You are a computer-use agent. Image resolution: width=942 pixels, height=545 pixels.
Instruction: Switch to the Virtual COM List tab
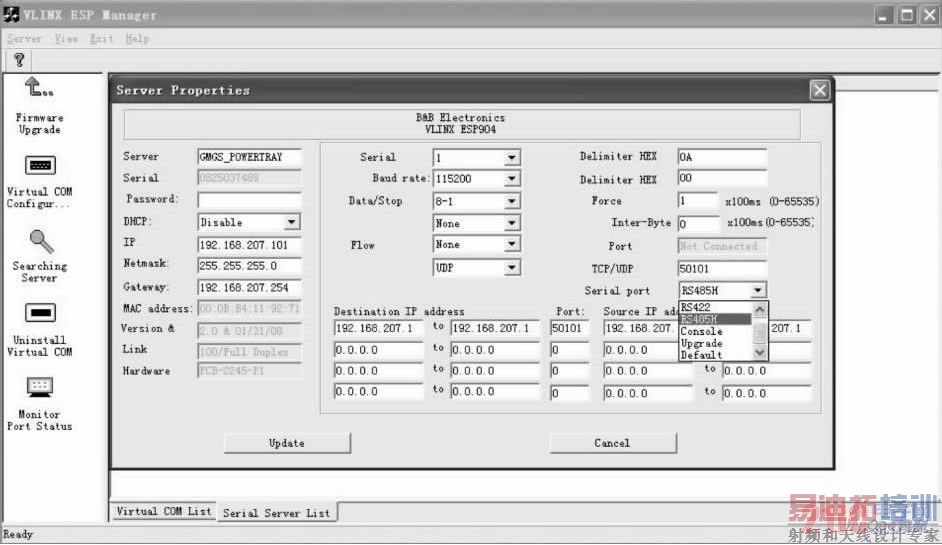pos(163,511)
